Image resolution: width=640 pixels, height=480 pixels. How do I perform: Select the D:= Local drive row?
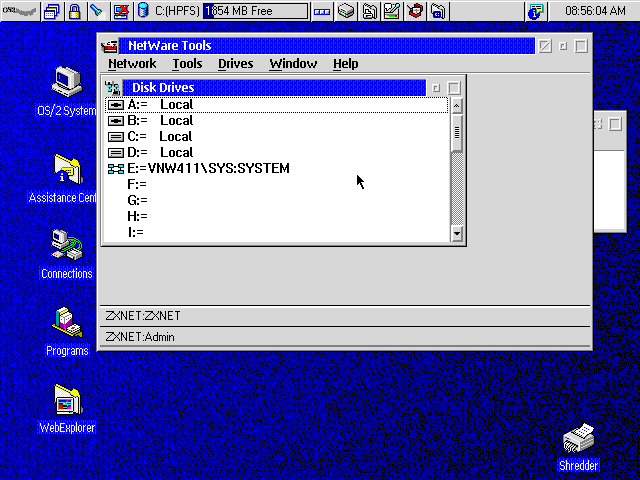pyautogui.click(x=276, y=153)
